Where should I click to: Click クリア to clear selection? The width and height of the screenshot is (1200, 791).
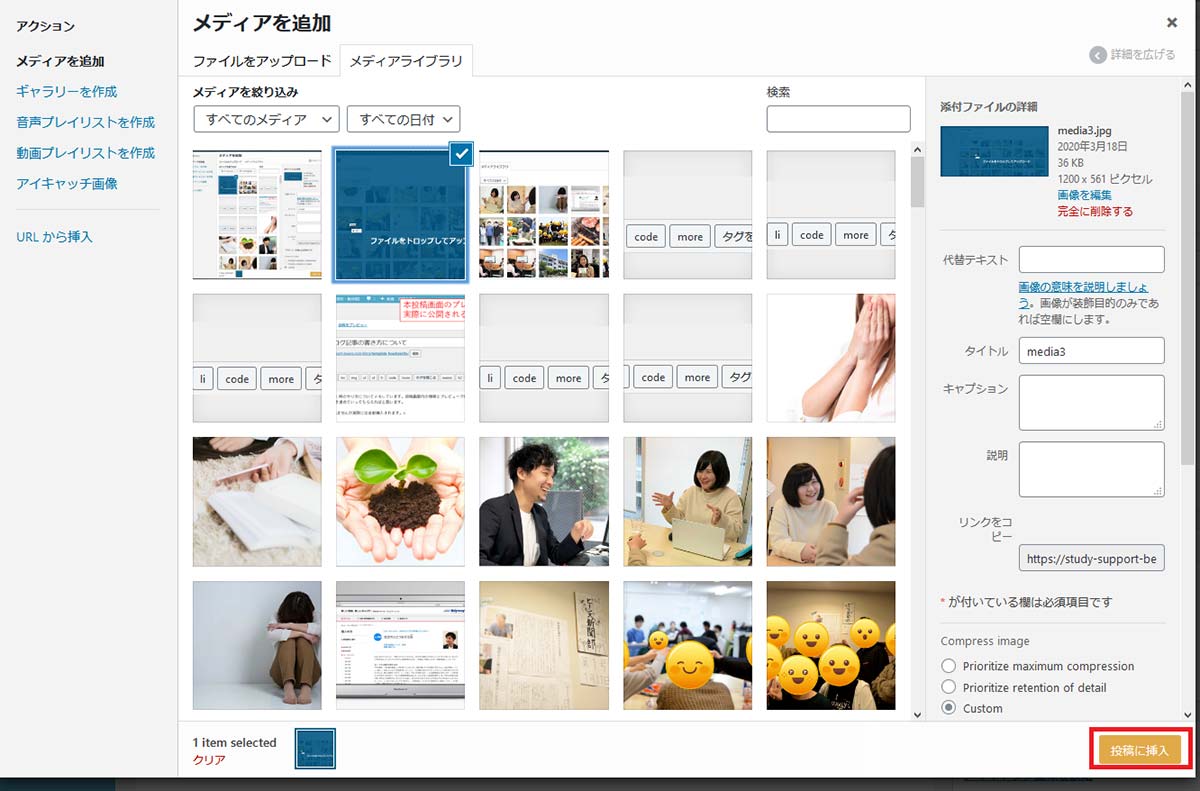(209, 759)
